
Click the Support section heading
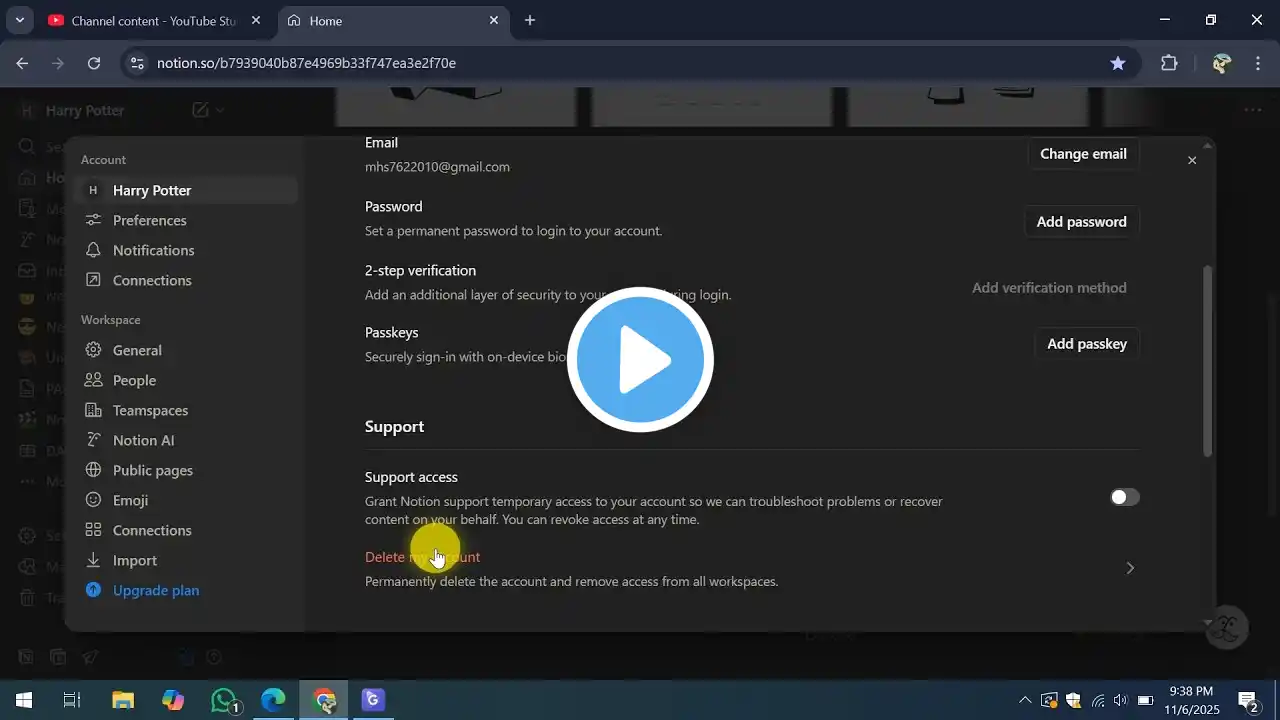394,427
